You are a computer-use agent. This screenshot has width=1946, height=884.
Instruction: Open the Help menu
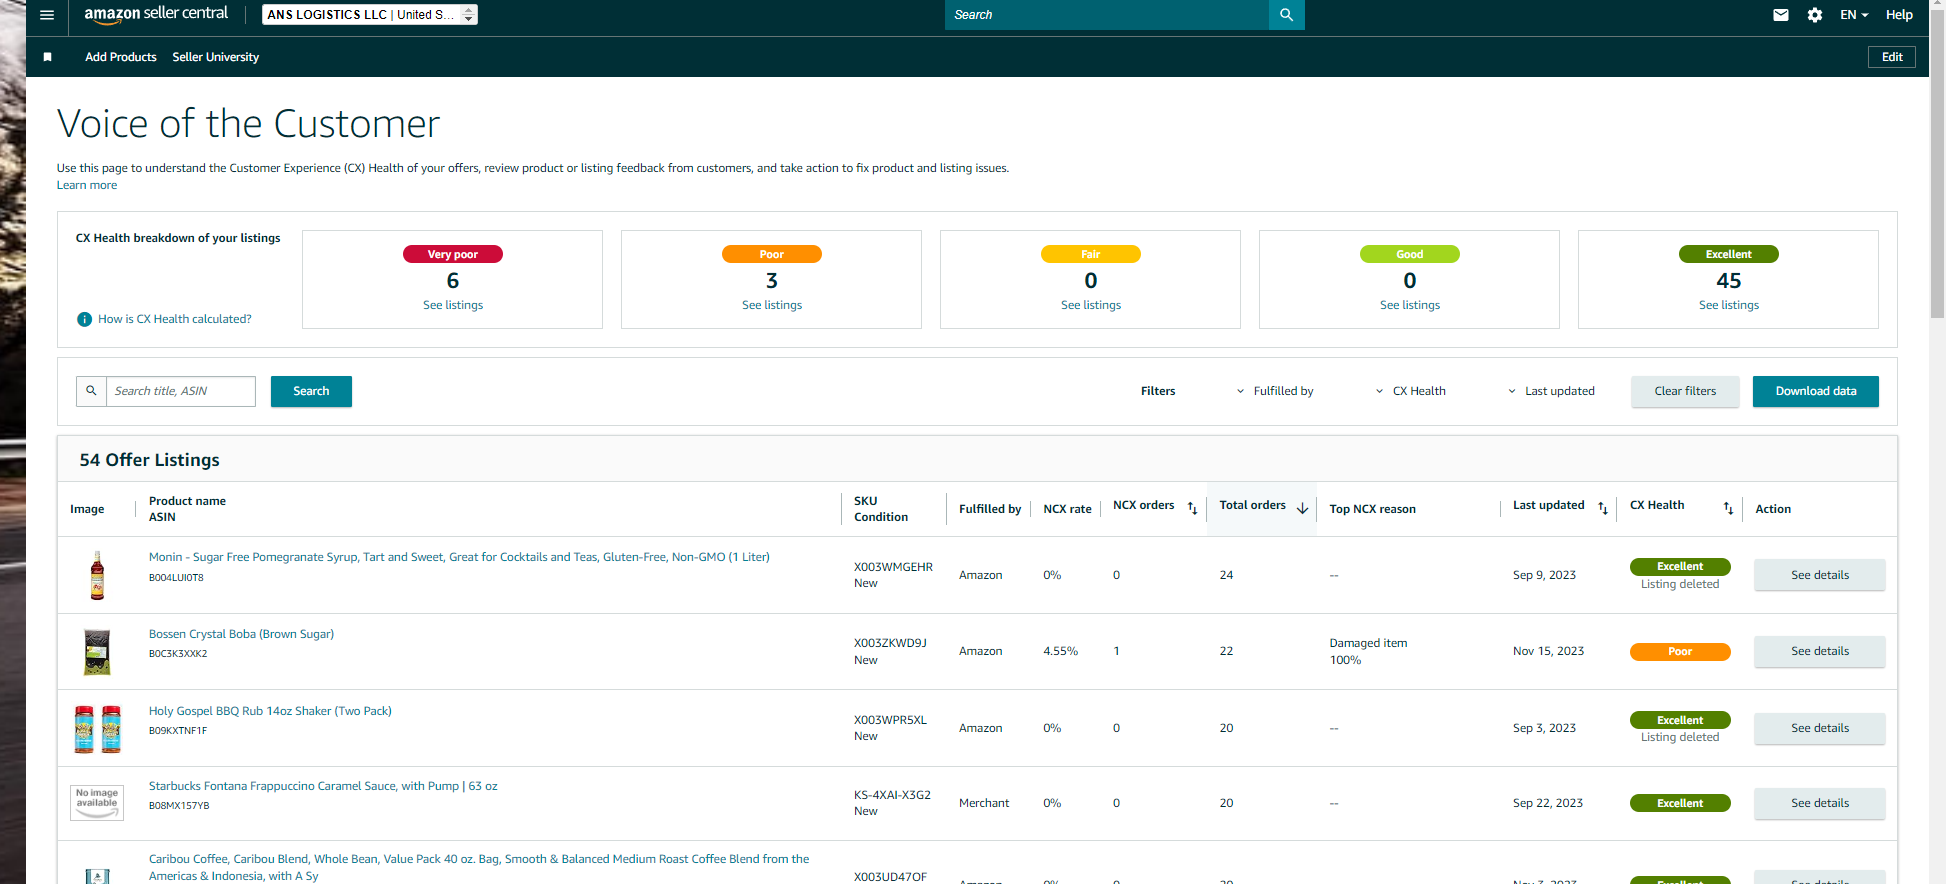pos(1899,15)
